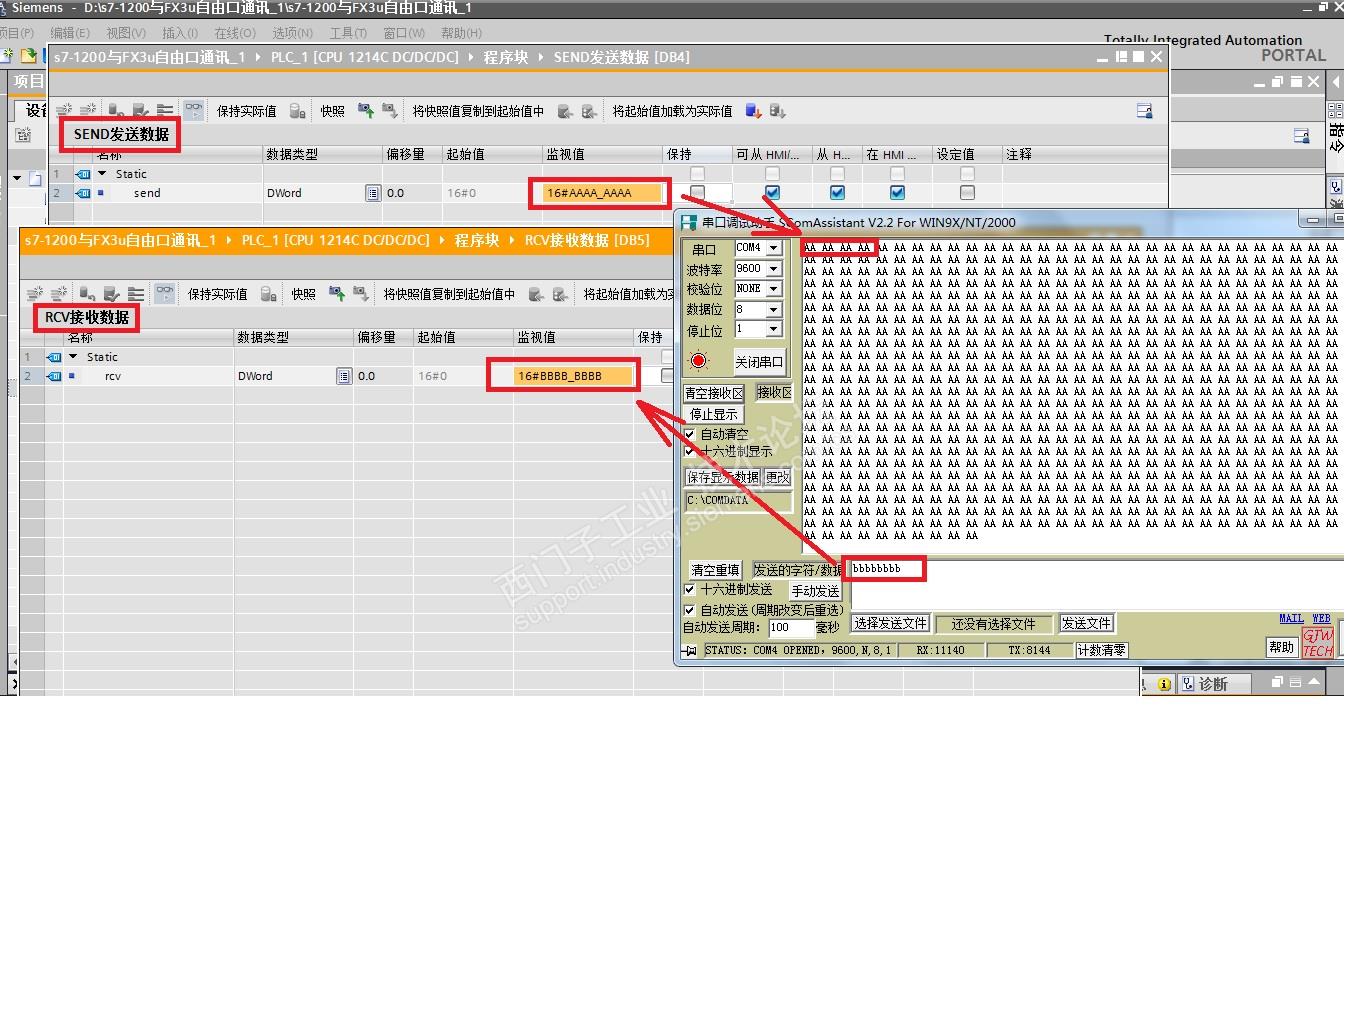Viewport: 1348px width, 1024px height.
Task: Open the 数据位 data bits dropdown
Action: (773, 309)
